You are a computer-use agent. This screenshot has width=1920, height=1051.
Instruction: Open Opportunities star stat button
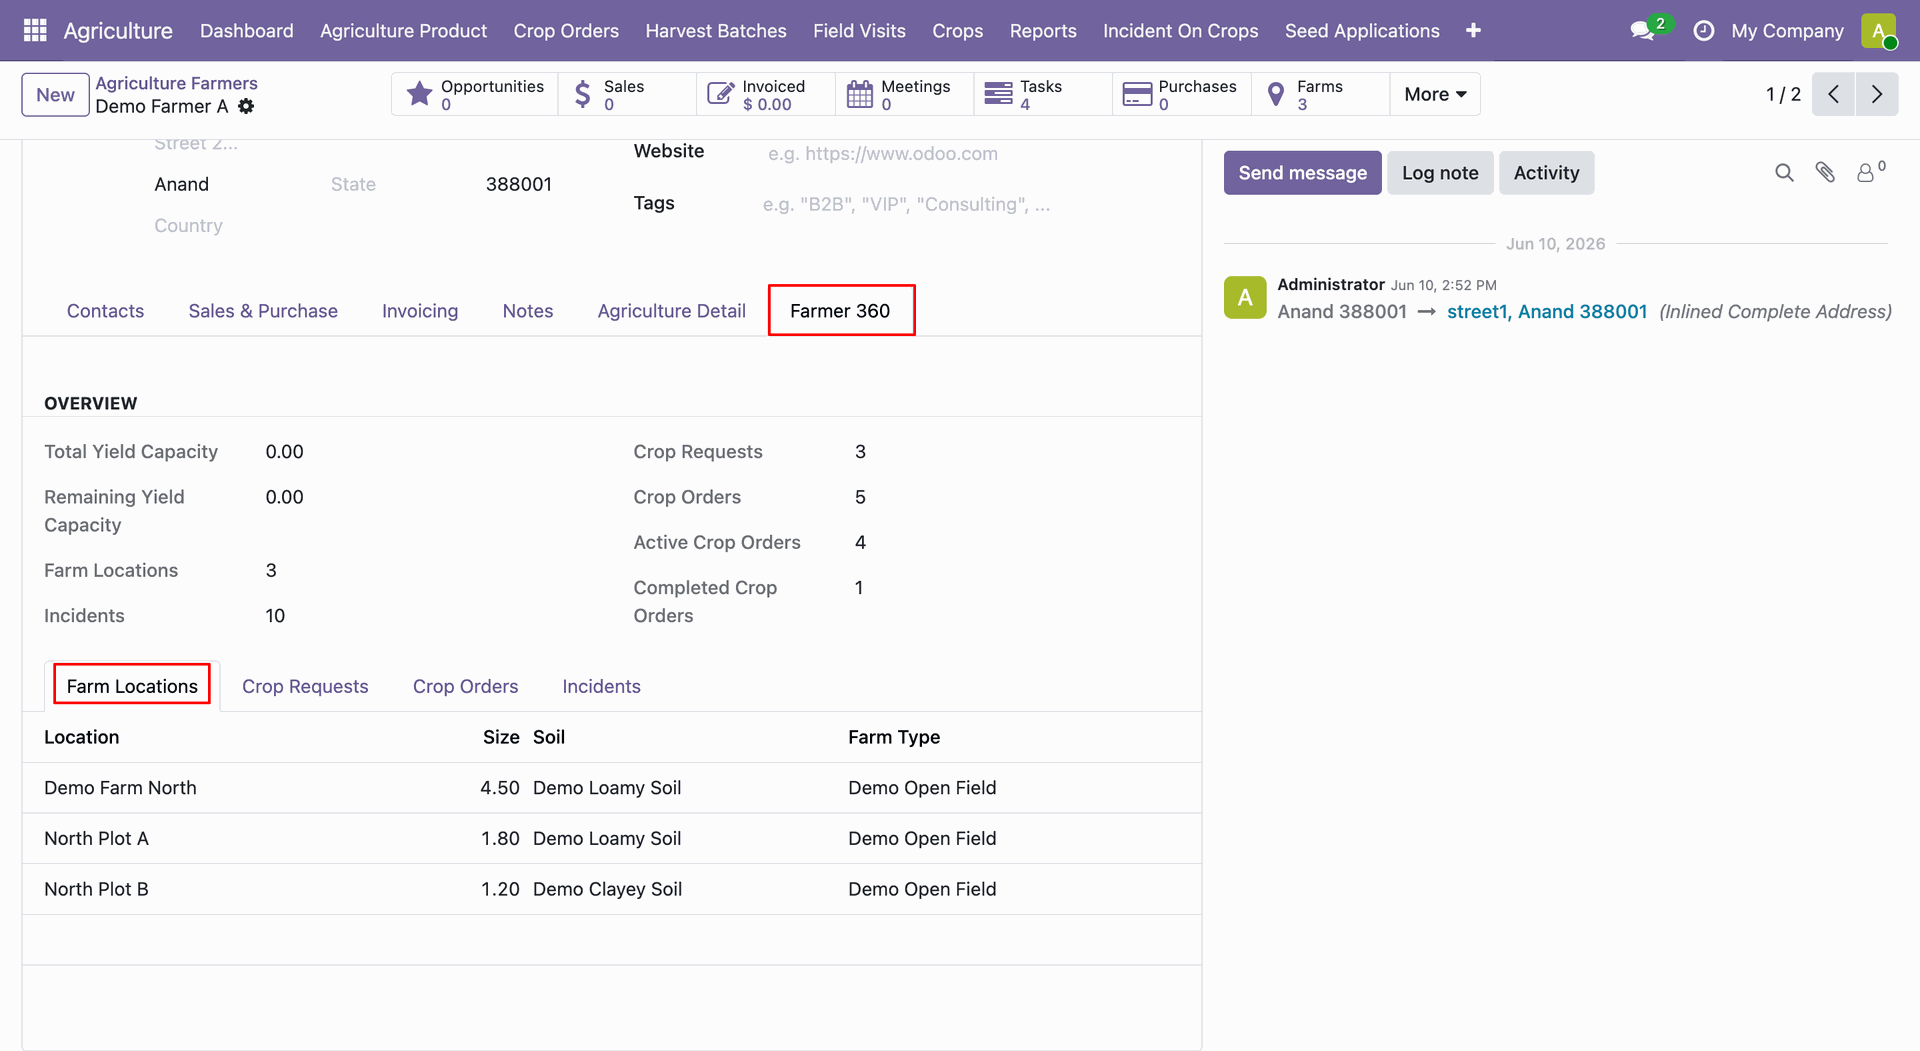click(x=475, y=94)
